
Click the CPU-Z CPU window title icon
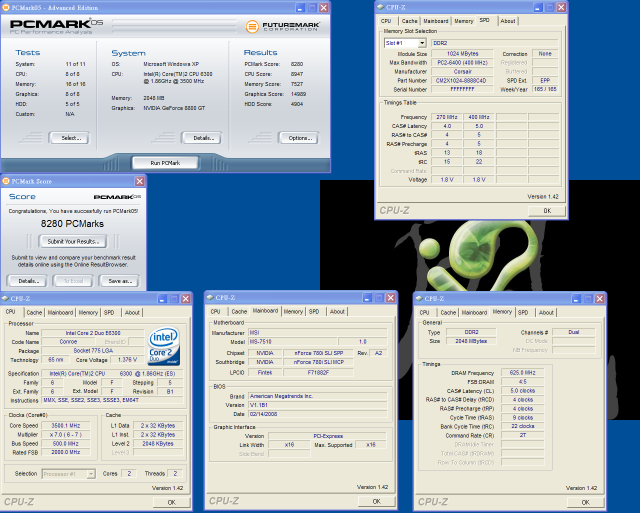tap(5, 298)
